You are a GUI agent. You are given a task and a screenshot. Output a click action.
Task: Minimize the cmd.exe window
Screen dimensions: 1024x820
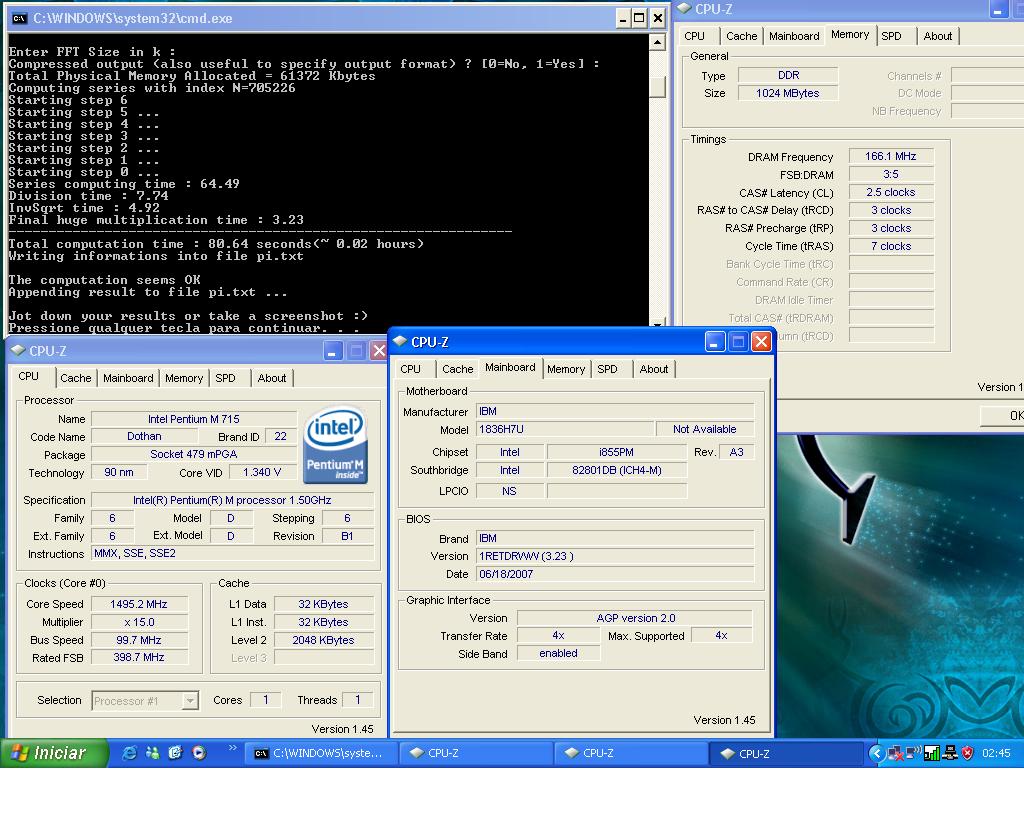pos(622,18)
